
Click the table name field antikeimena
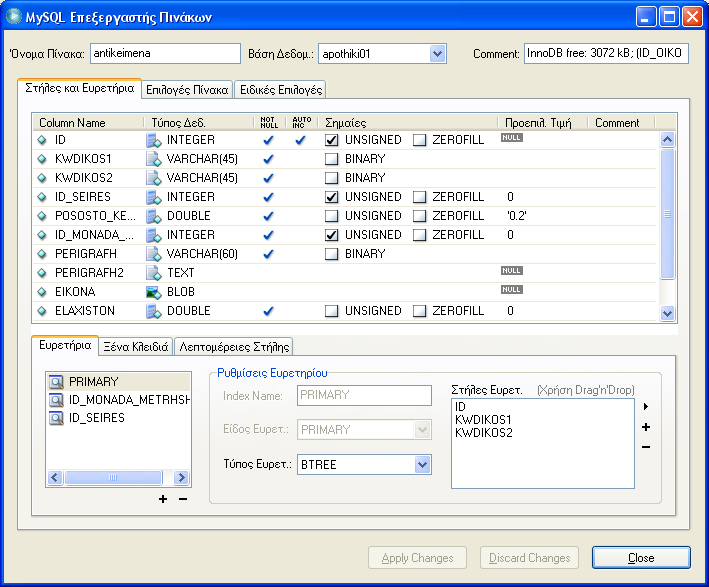[x=165, y=53]
